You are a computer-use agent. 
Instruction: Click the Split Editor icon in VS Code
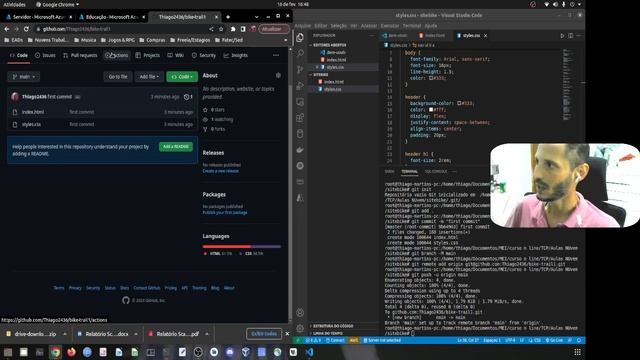pyautogui.click(x=571, y=36)
